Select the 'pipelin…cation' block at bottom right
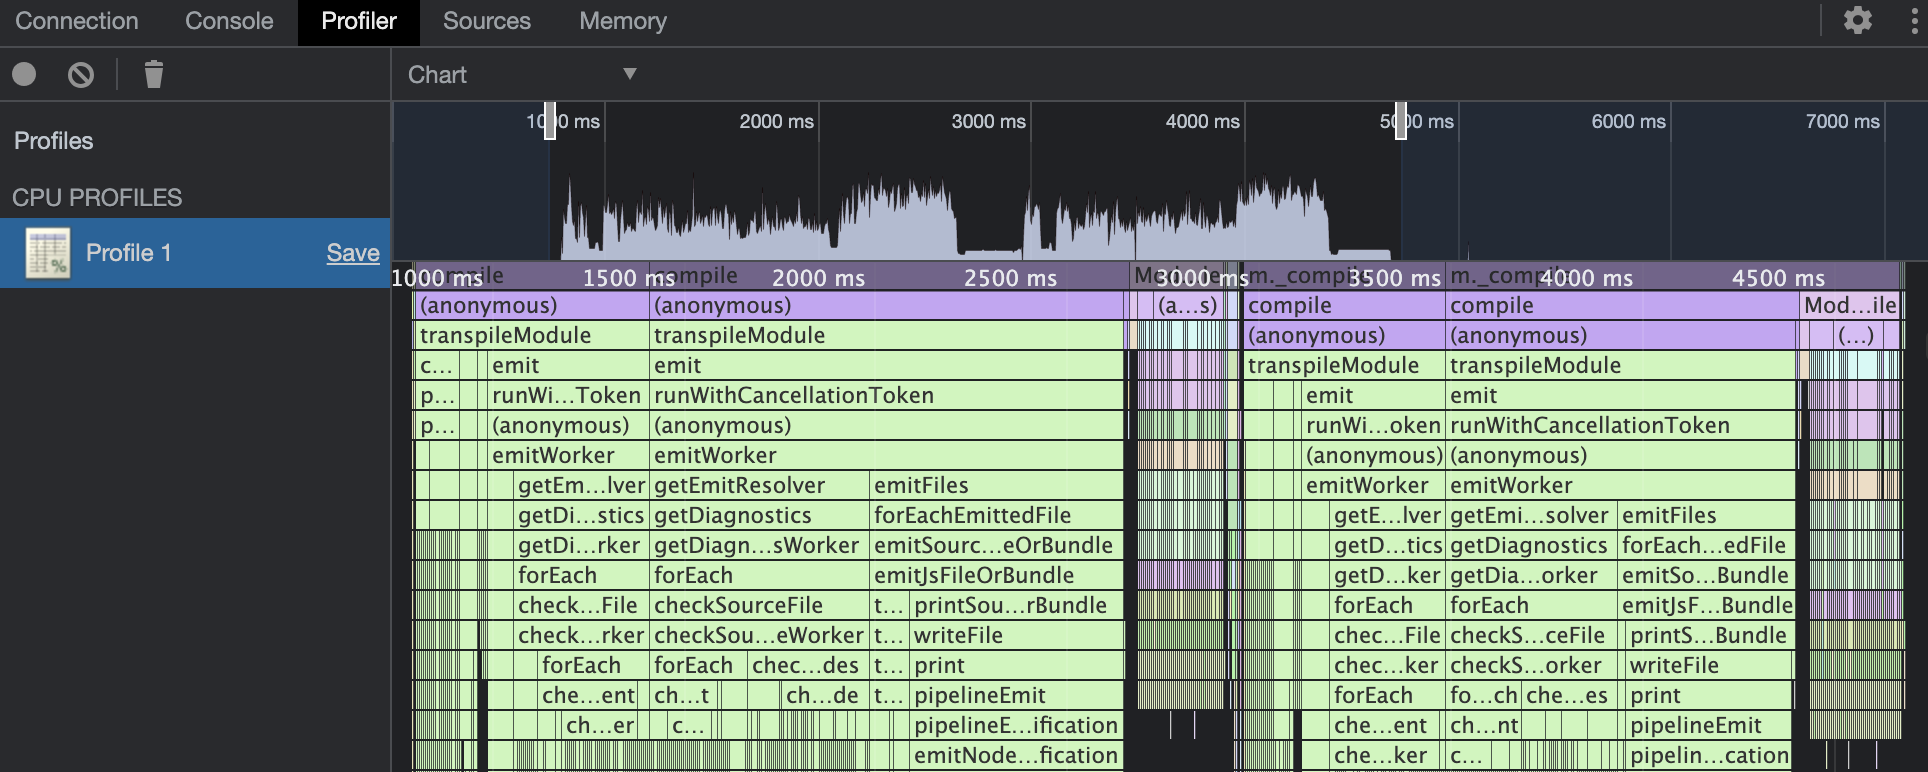This screenshot has height=772, width=1928. [1709, 756]
